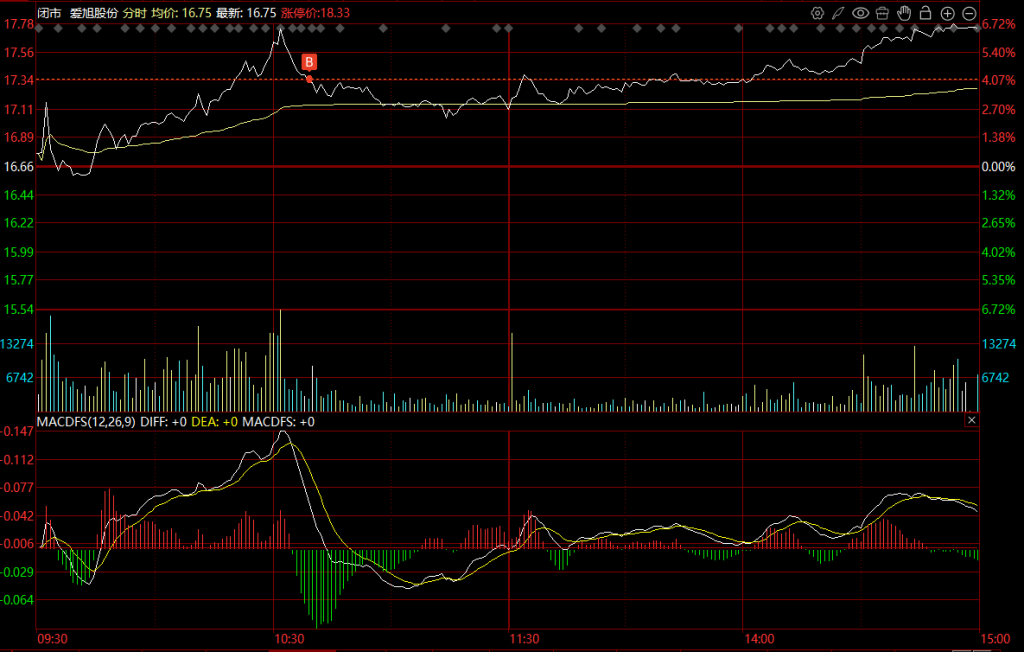
Task: Open chart settings gear icon
Action: pos(817,13)
